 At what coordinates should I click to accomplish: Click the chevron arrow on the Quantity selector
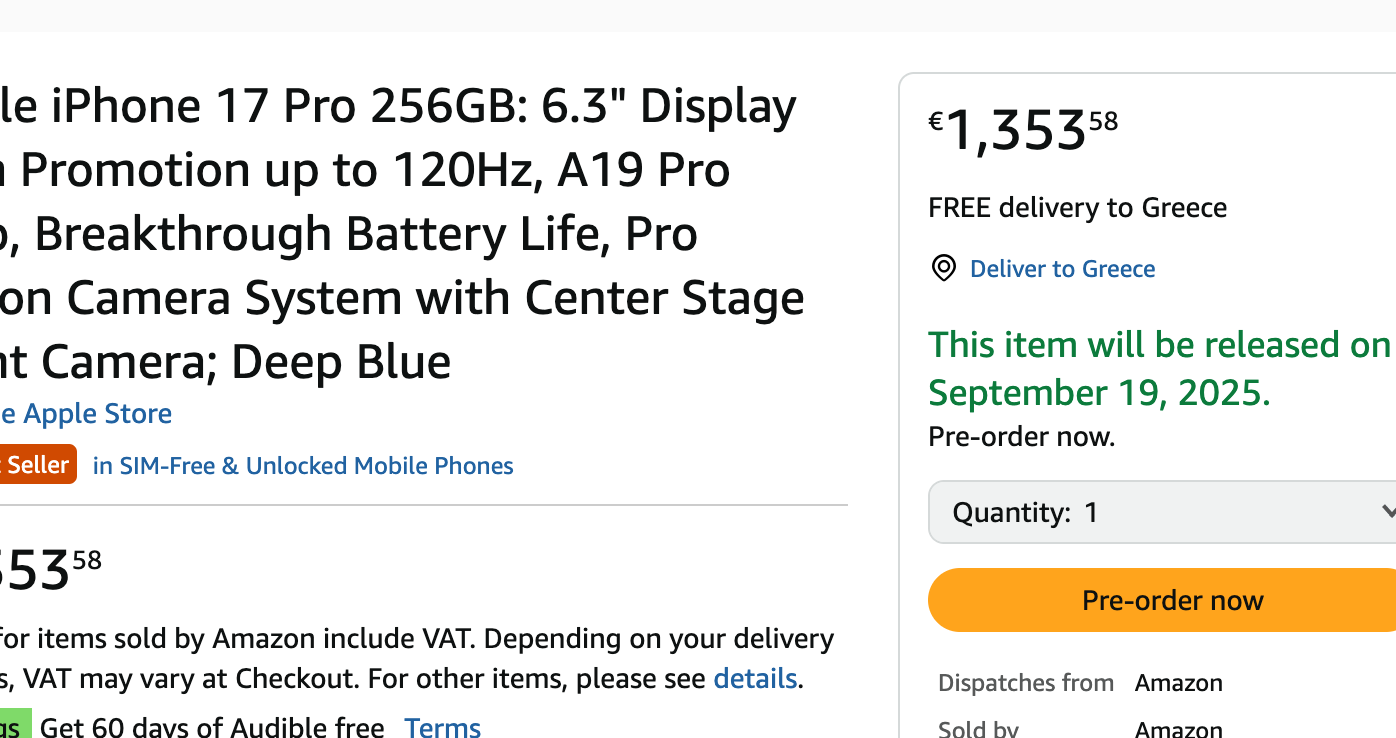click(x=1388, y=512)
